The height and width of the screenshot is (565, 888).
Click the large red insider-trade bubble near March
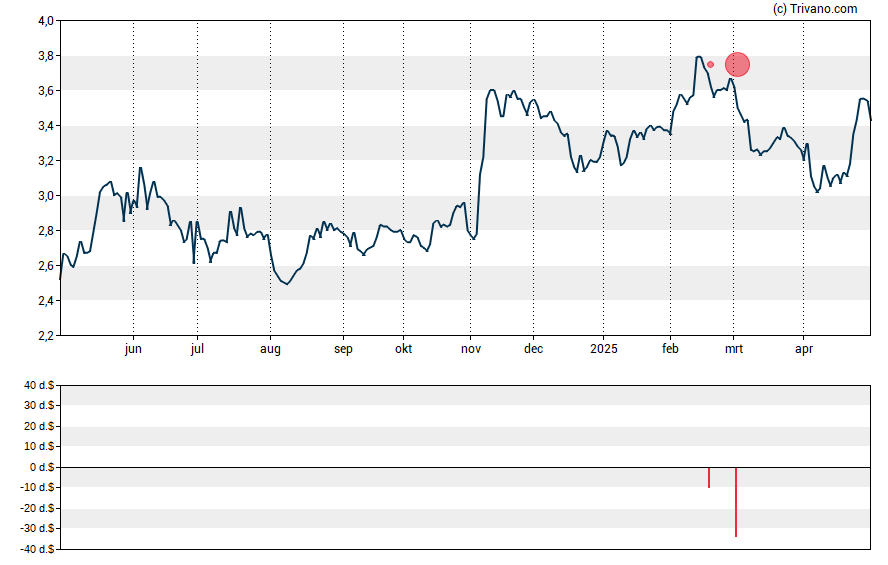tap(737, 65)
